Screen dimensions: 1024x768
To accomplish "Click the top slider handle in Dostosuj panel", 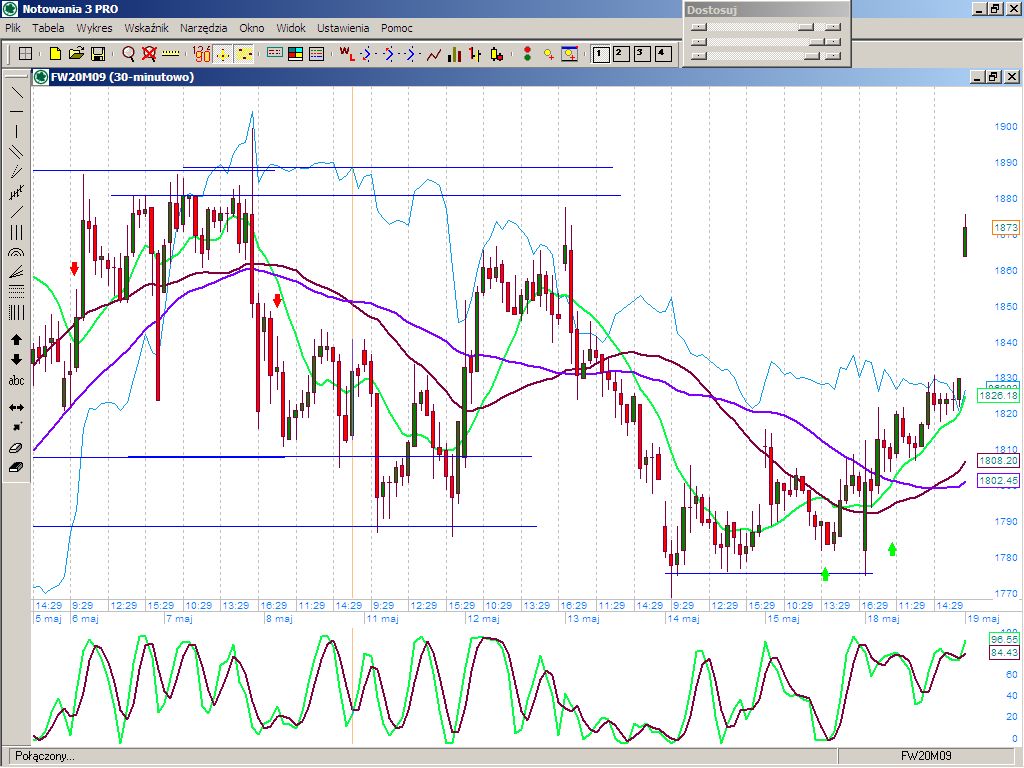I will [x=805, y=27].
